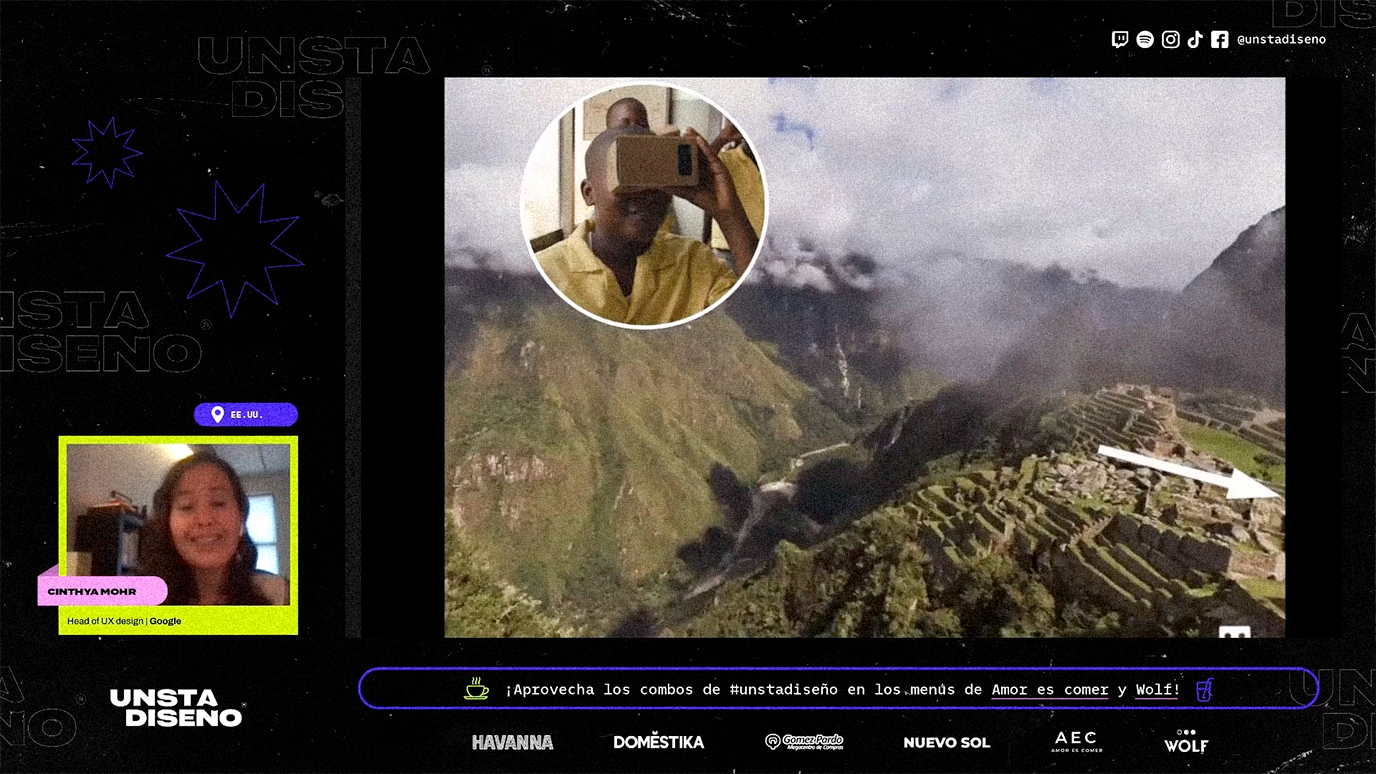Click the Cinthya Mohr name tag
The height and width of the screenshot is (774, 1376).
pyautogui.click(x=102, y=591)
